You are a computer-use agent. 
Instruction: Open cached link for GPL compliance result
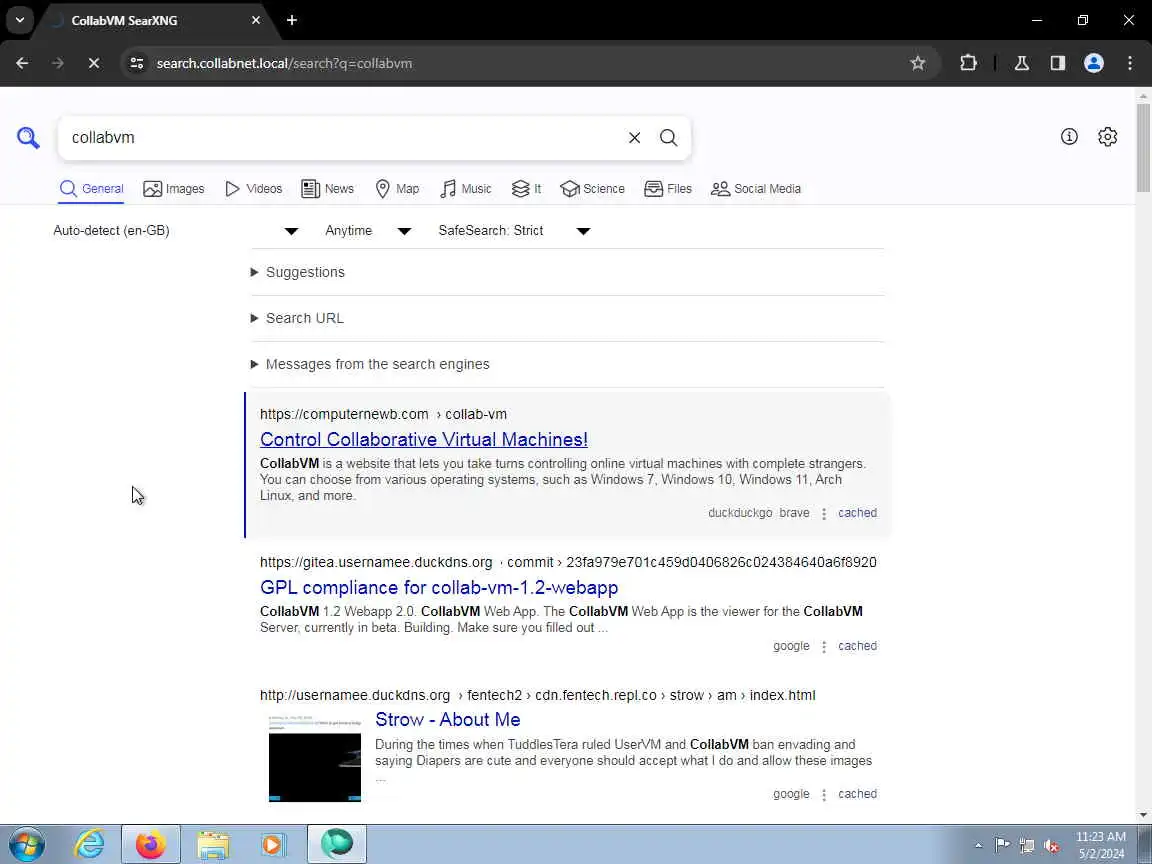857,646
